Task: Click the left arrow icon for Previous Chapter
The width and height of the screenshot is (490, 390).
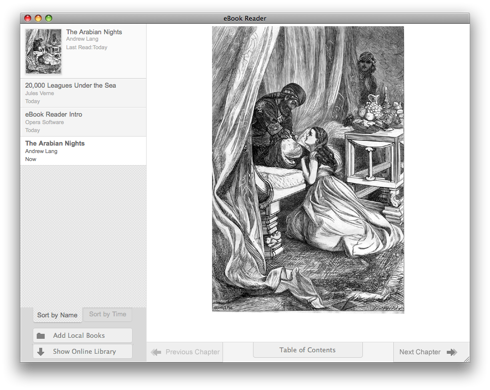Action: coord(156,352)
